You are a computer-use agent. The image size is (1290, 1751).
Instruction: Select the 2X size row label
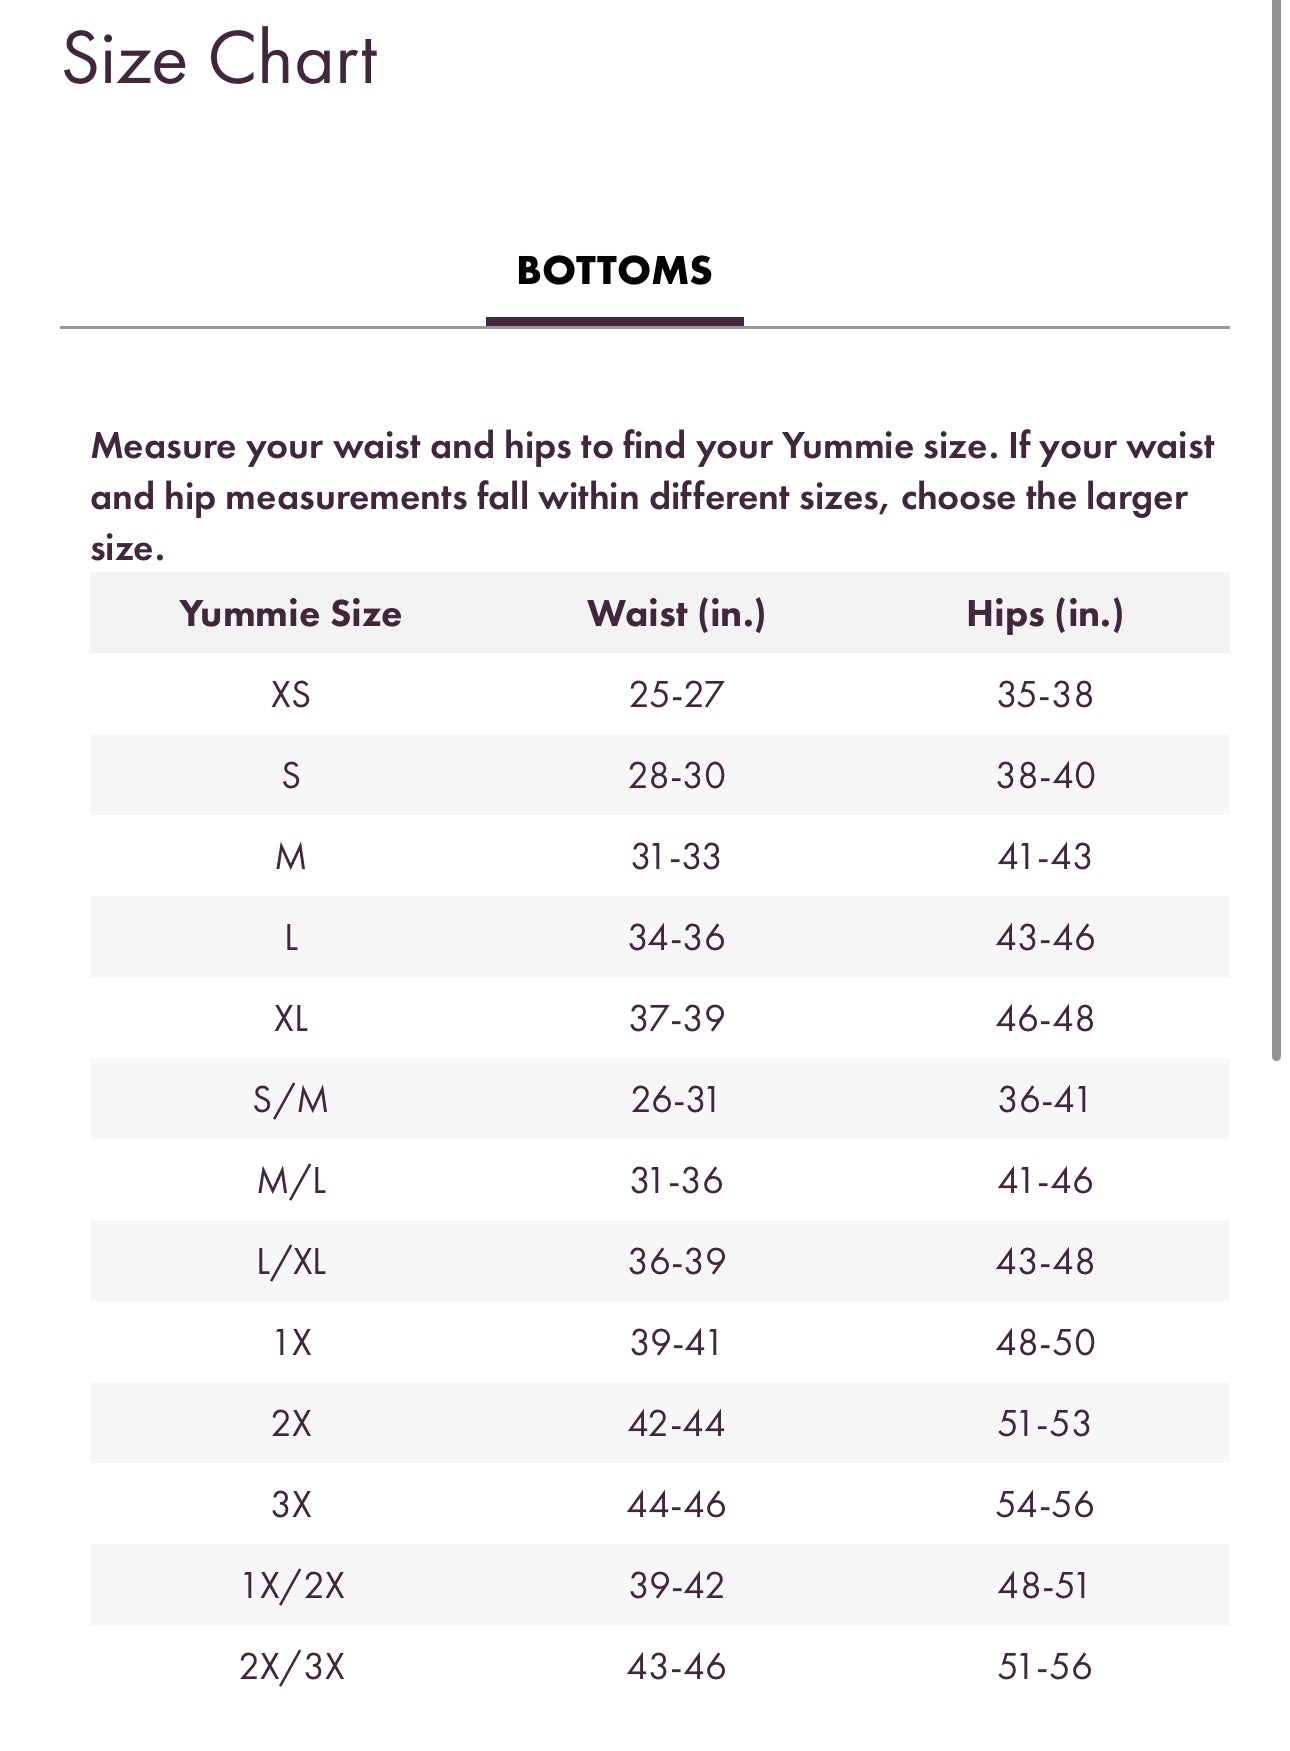click(x=290, y=1423)
